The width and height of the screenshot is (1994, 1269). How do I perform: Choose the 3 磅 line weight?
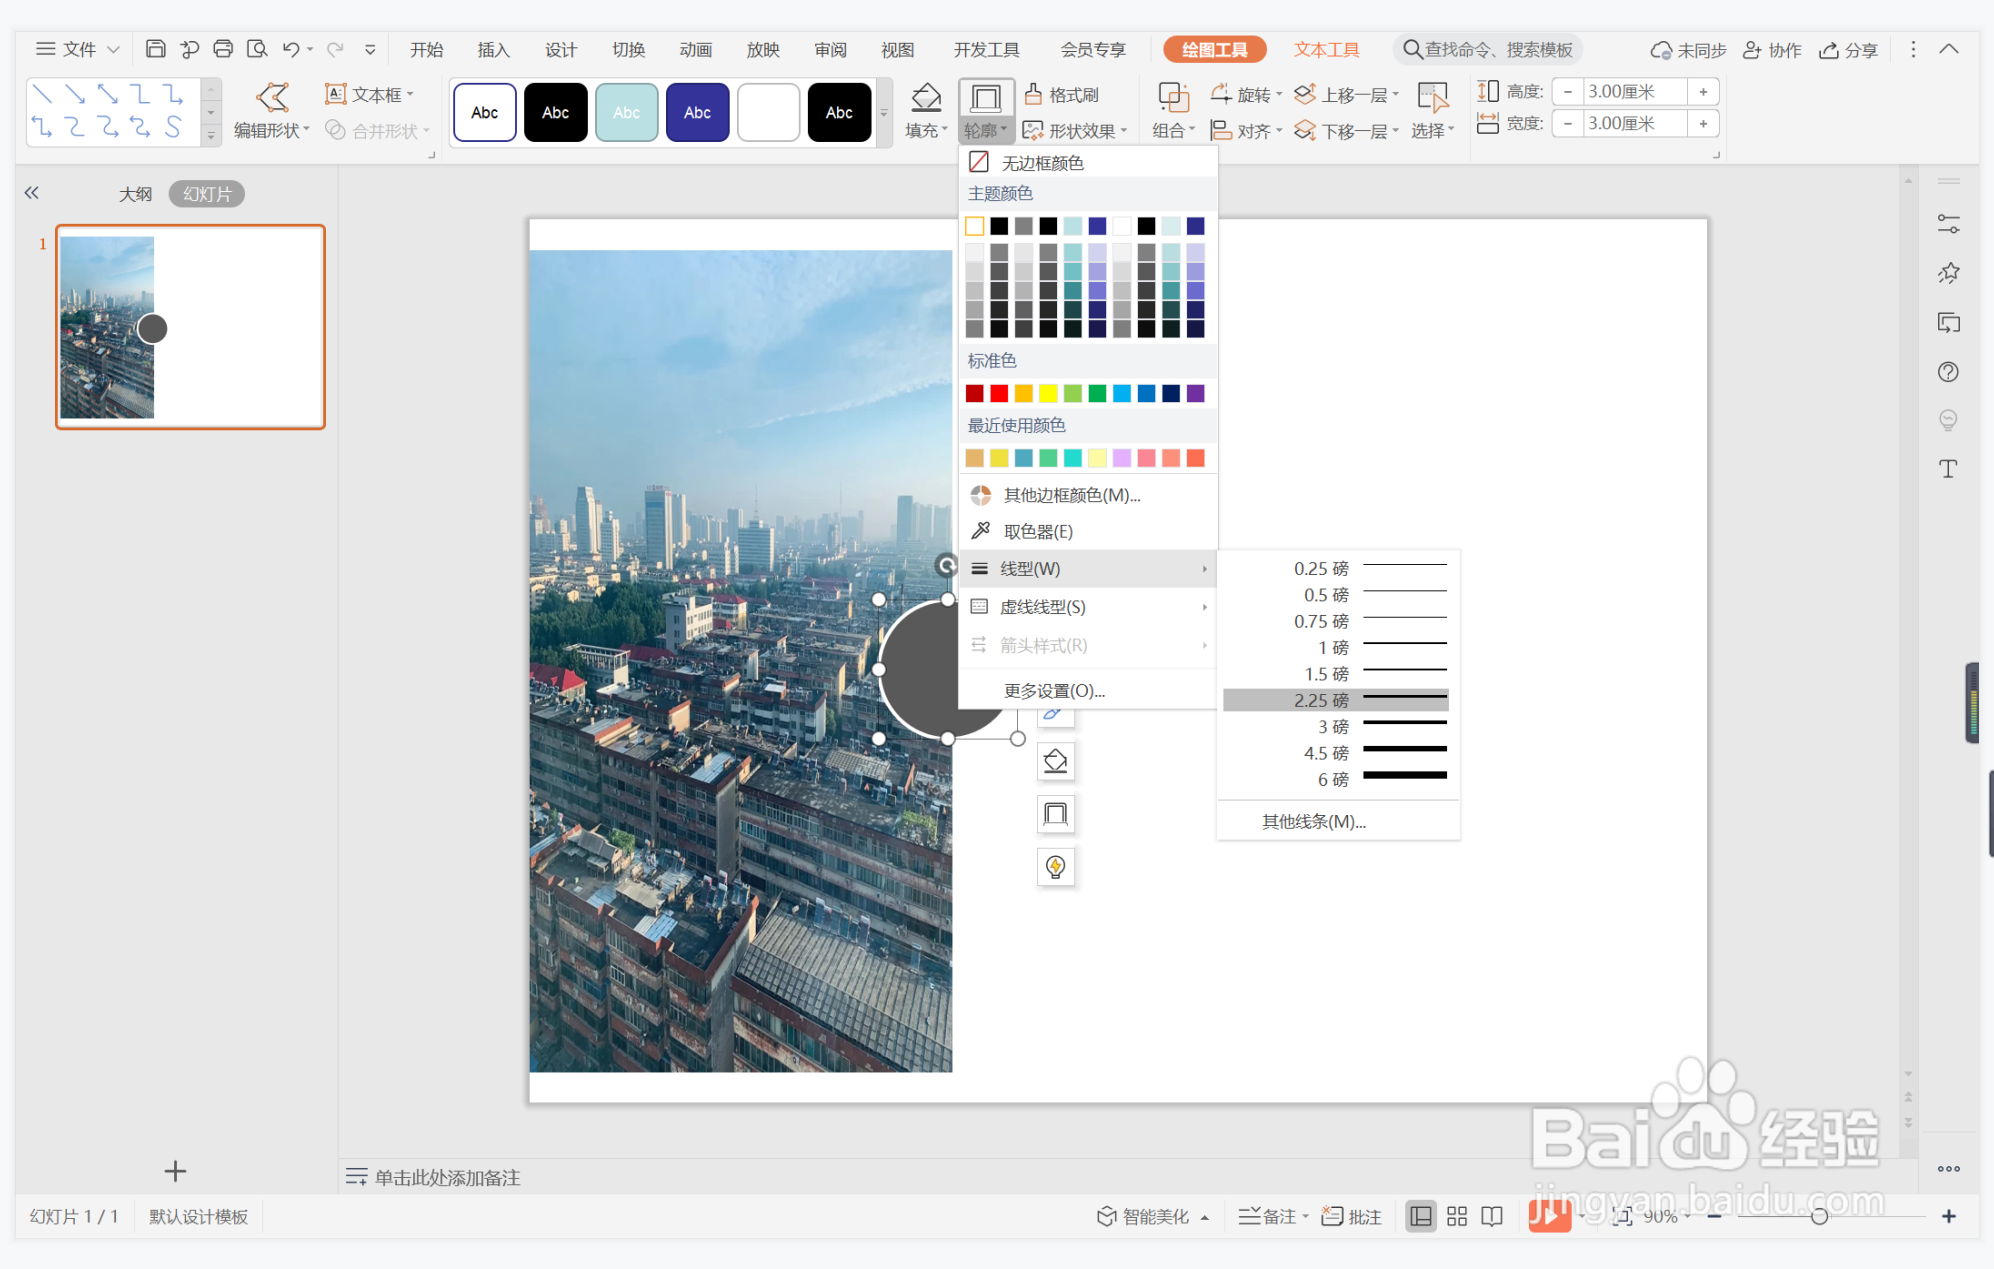1335,726
